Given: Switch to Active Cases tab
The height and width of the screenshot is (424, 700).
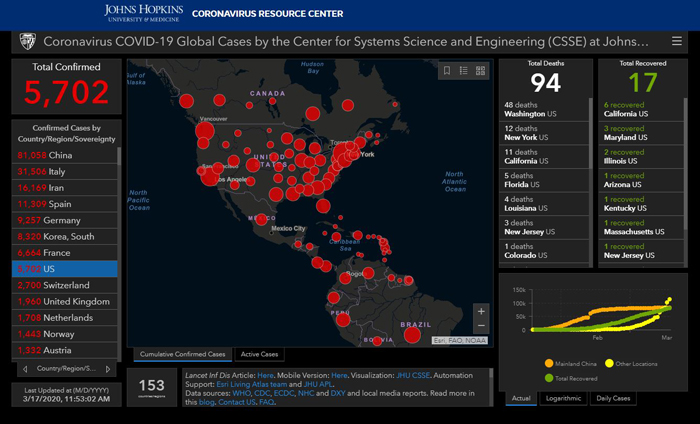Looking at the screenshot, I should (x=259, y=354).
